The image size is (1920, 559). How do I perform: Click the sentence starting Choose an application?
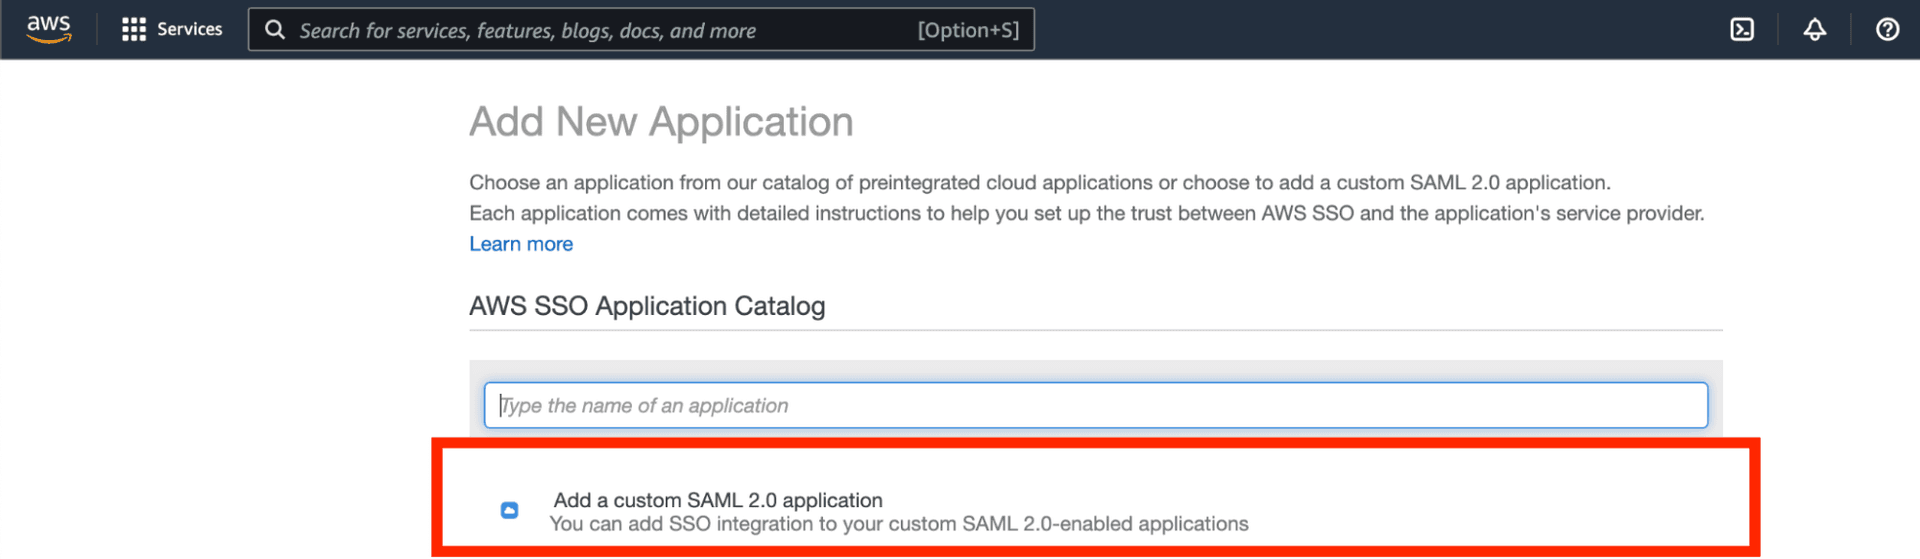(1039, 183)
